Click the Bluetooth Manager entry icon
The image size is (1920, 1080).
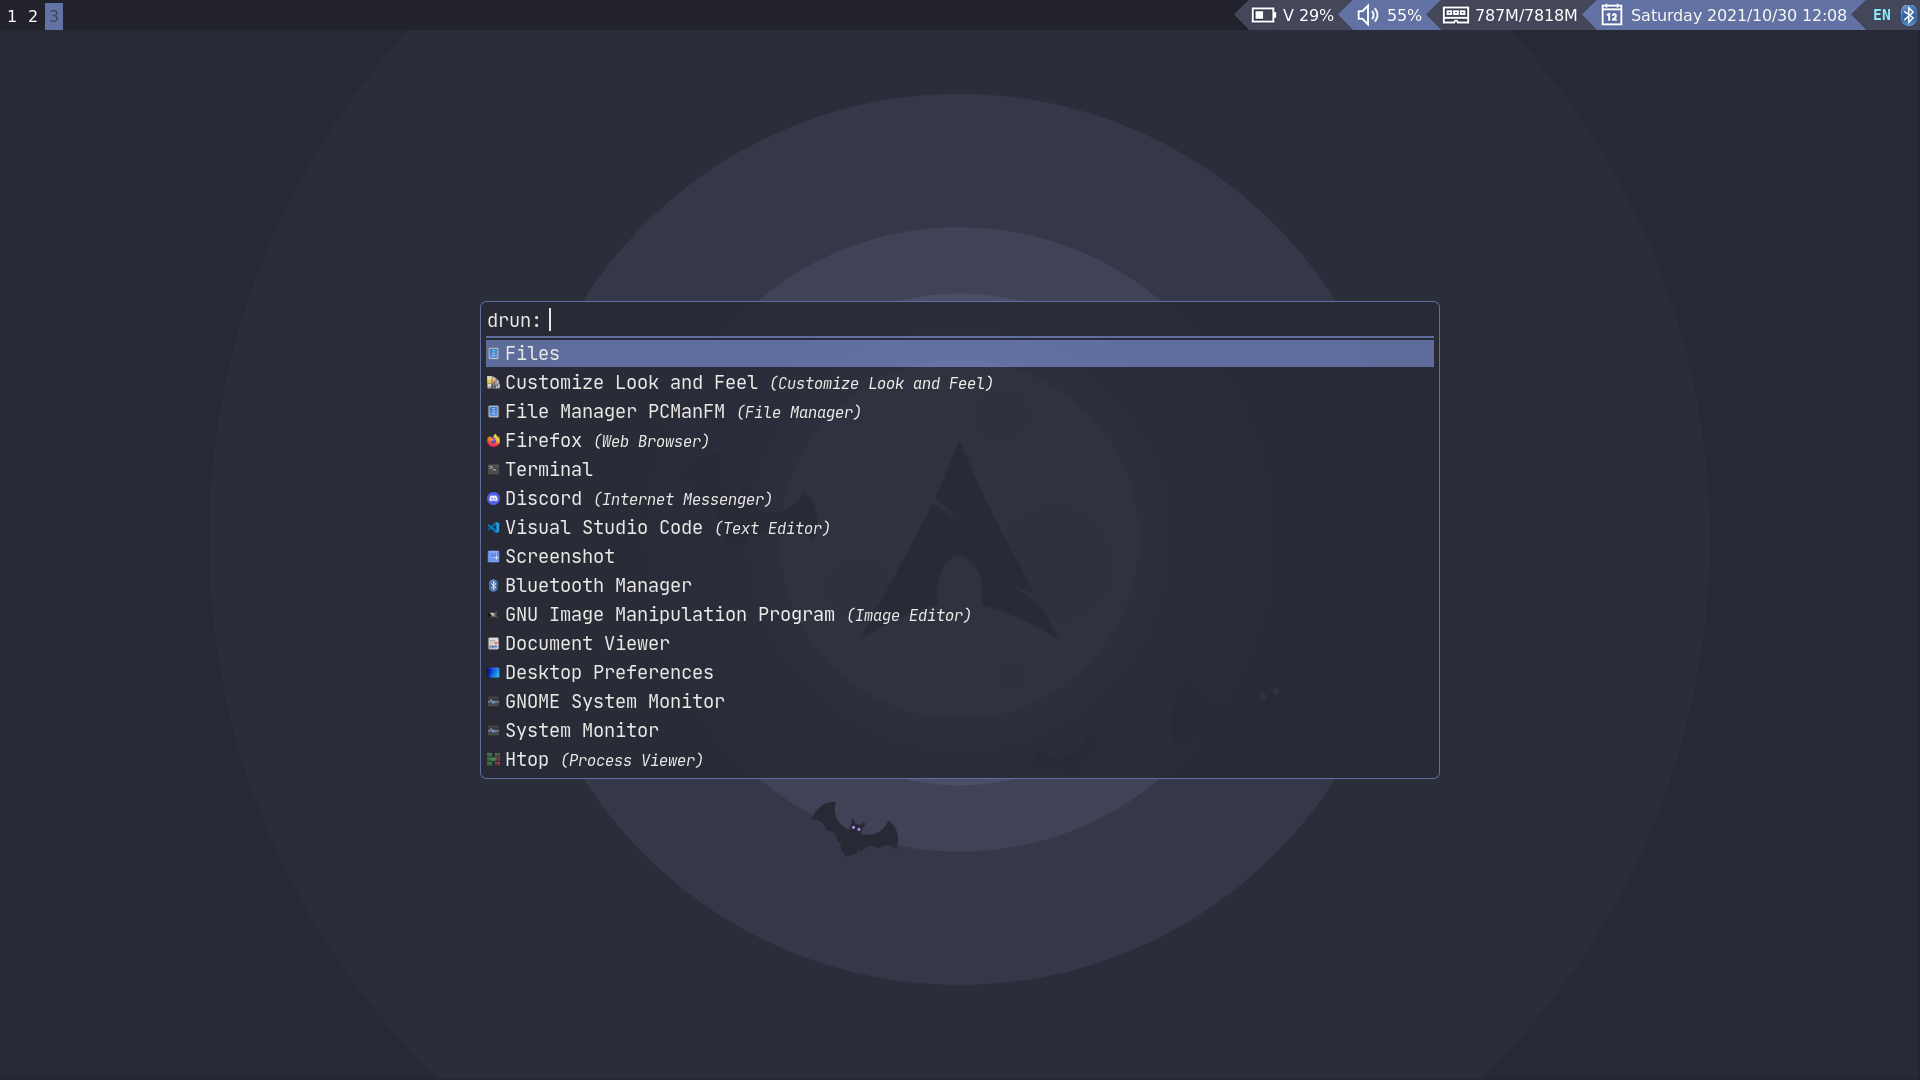click(493, 586)
